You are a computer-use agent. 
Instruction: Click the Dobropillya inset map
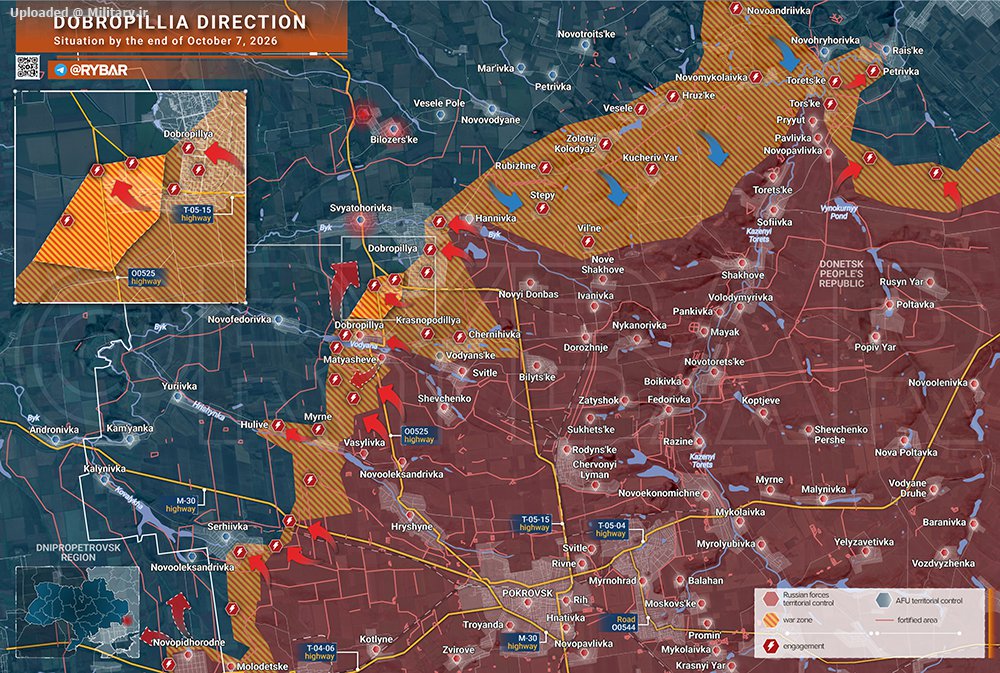click(131, 196)
